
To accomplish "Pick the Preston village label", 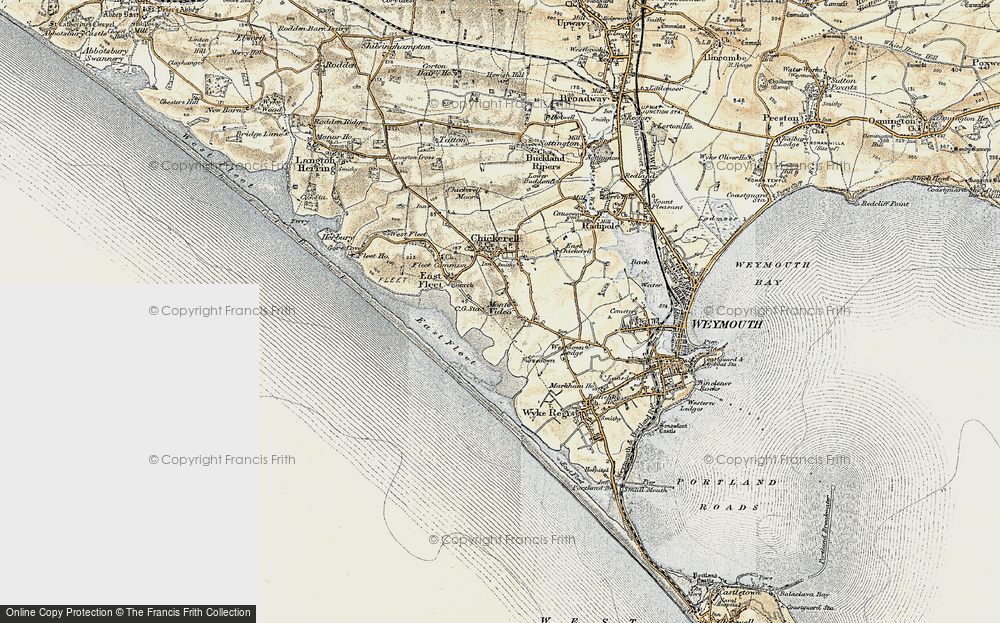I will [781, 118].
